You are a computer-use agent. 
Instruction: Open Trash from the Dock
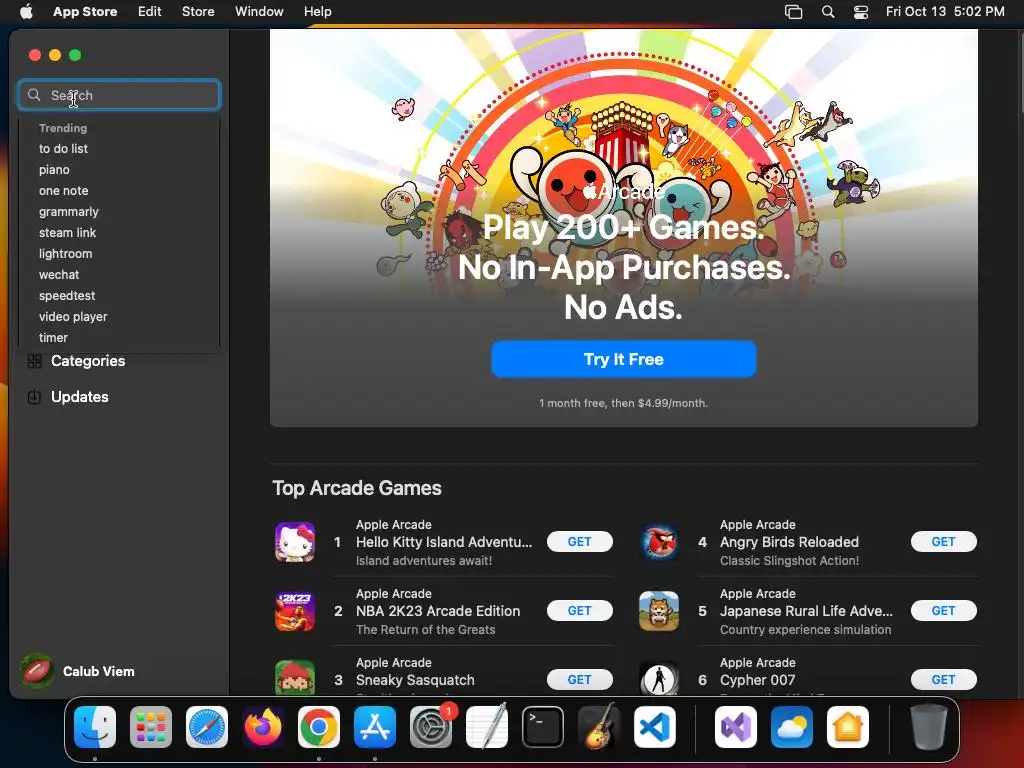(x=929, y=727)
